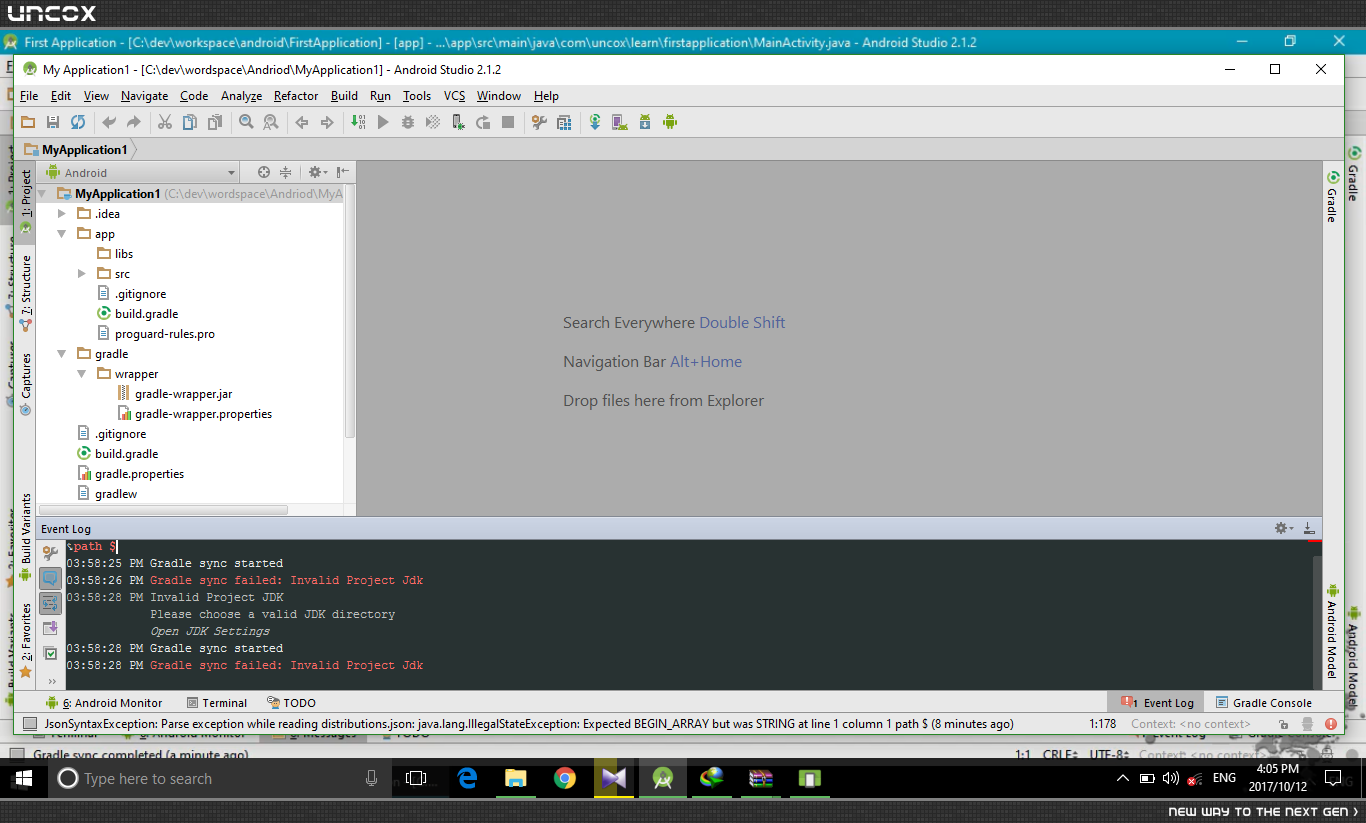Click the Cut scissors icon

[165, 122]
